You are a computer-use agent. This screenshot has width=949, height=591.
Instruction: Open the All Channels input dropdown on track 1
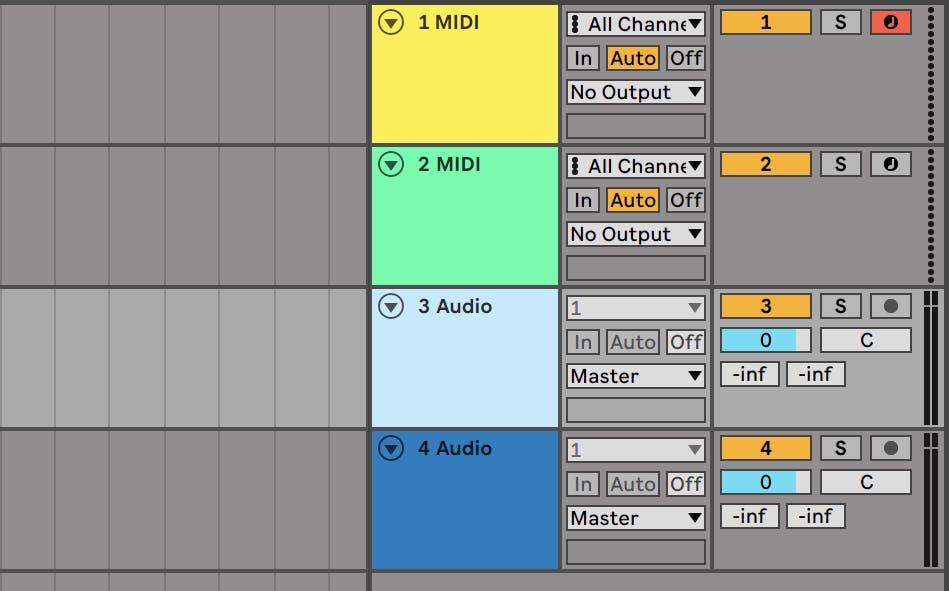(x=635, y=22)
